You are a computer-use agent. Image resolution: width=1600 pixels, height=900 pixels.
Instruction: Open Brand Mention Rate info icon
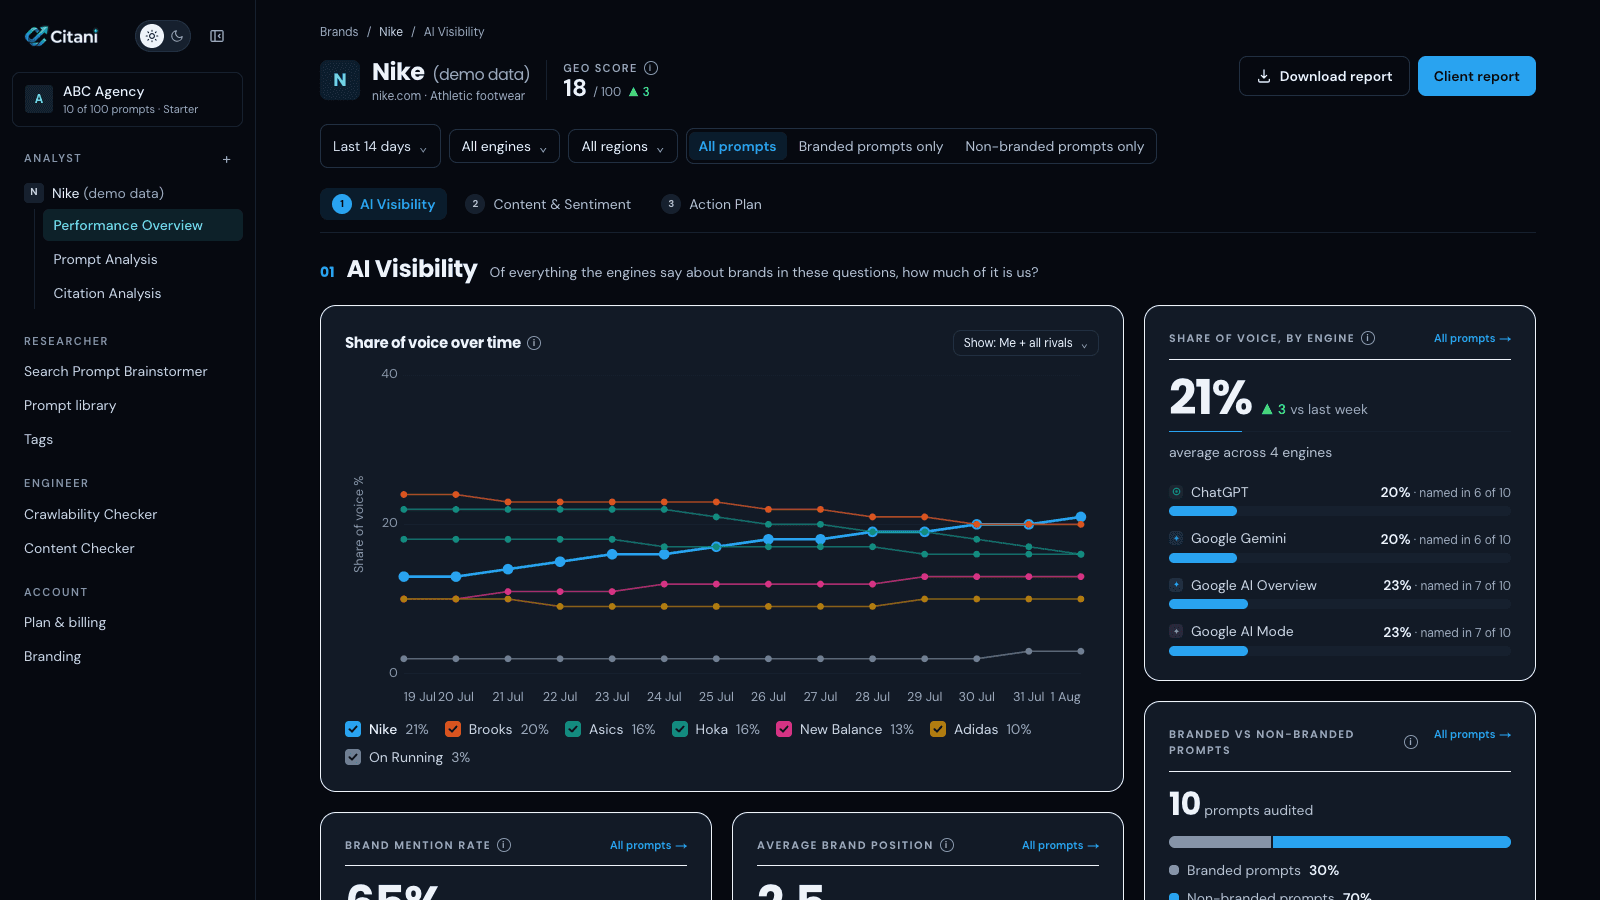point(504,845)
